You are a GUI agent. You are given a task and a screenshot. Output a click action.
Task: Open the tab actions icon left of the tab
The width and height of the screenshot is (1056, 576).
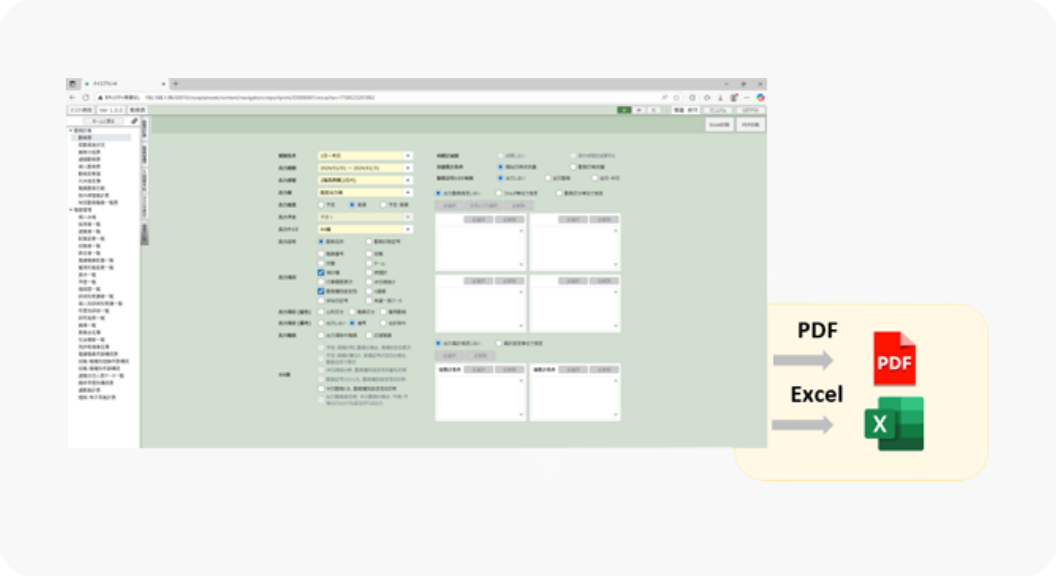click(73, 84)
